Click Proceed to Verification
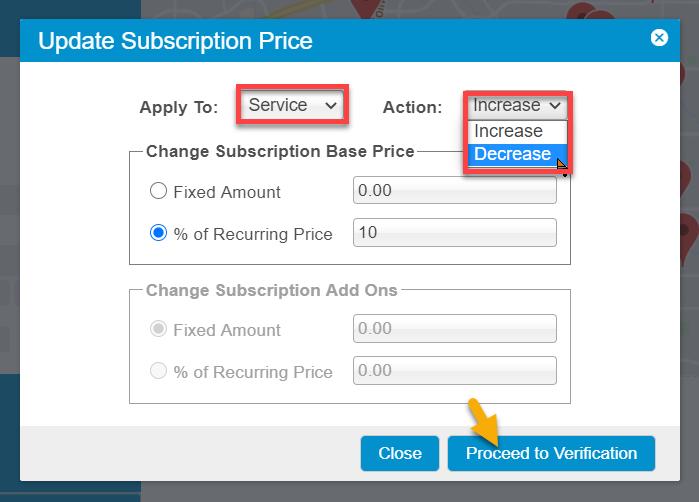 click(551, 453)
